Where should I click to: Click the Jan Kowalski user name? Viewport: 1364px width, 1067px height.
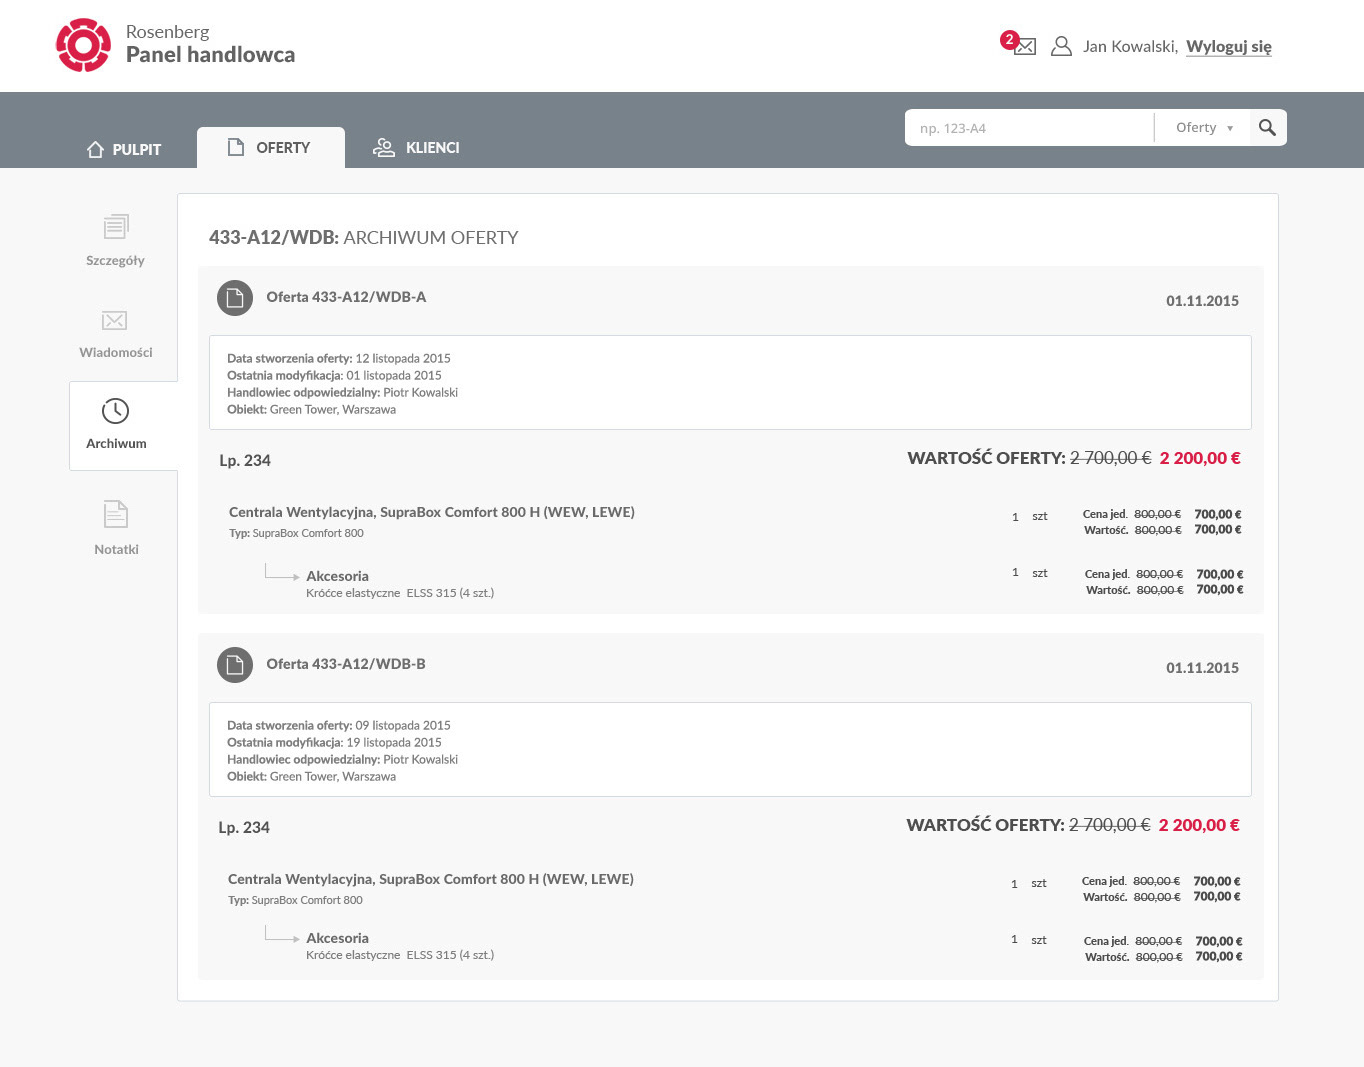(1129, 47)
